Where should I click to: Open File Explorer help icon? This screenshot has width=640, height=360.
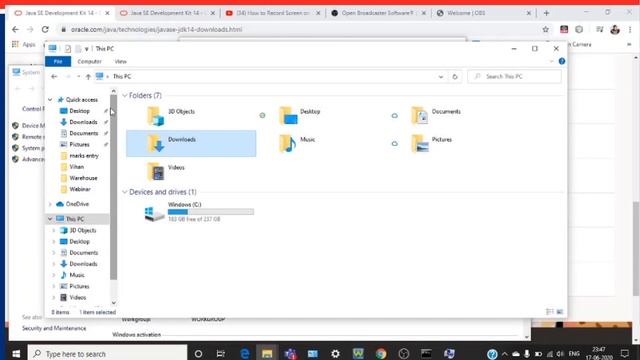point(562,61)
